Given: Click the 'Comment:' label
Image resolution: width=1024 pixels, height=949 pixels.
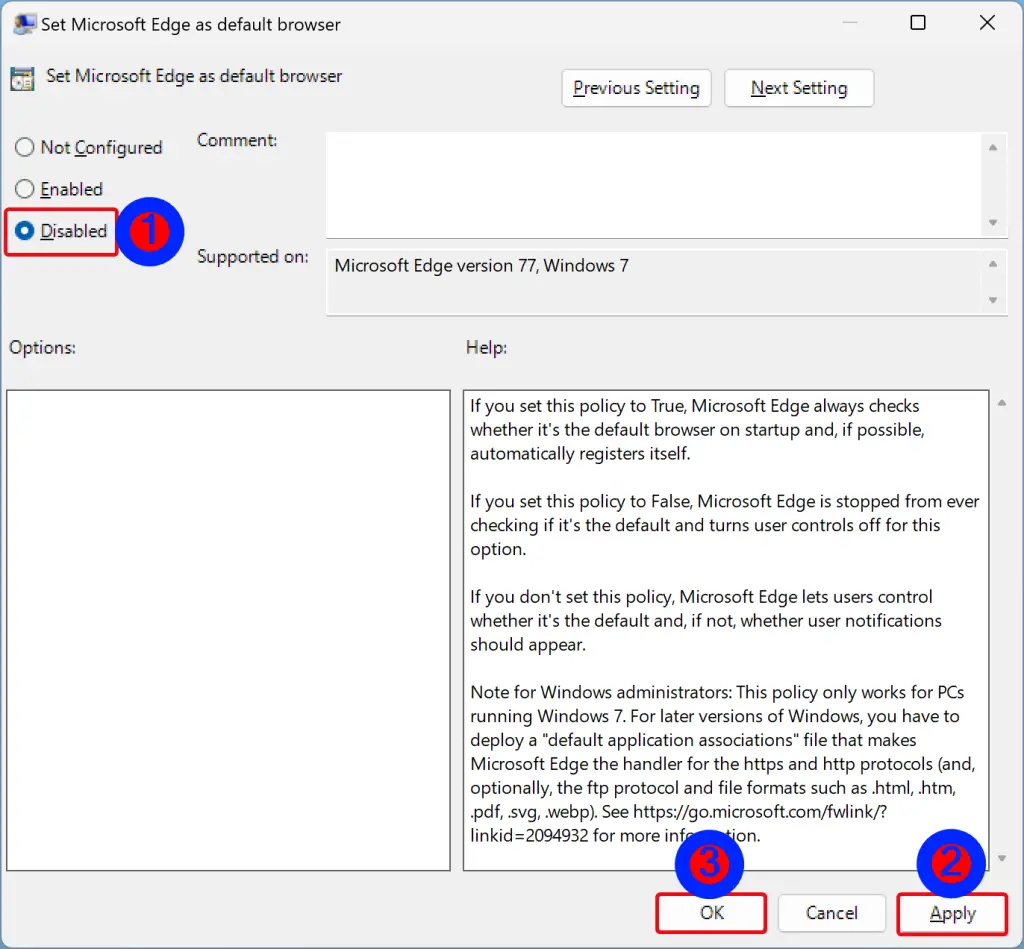Looking at the screenshot, I should point(237,140).
